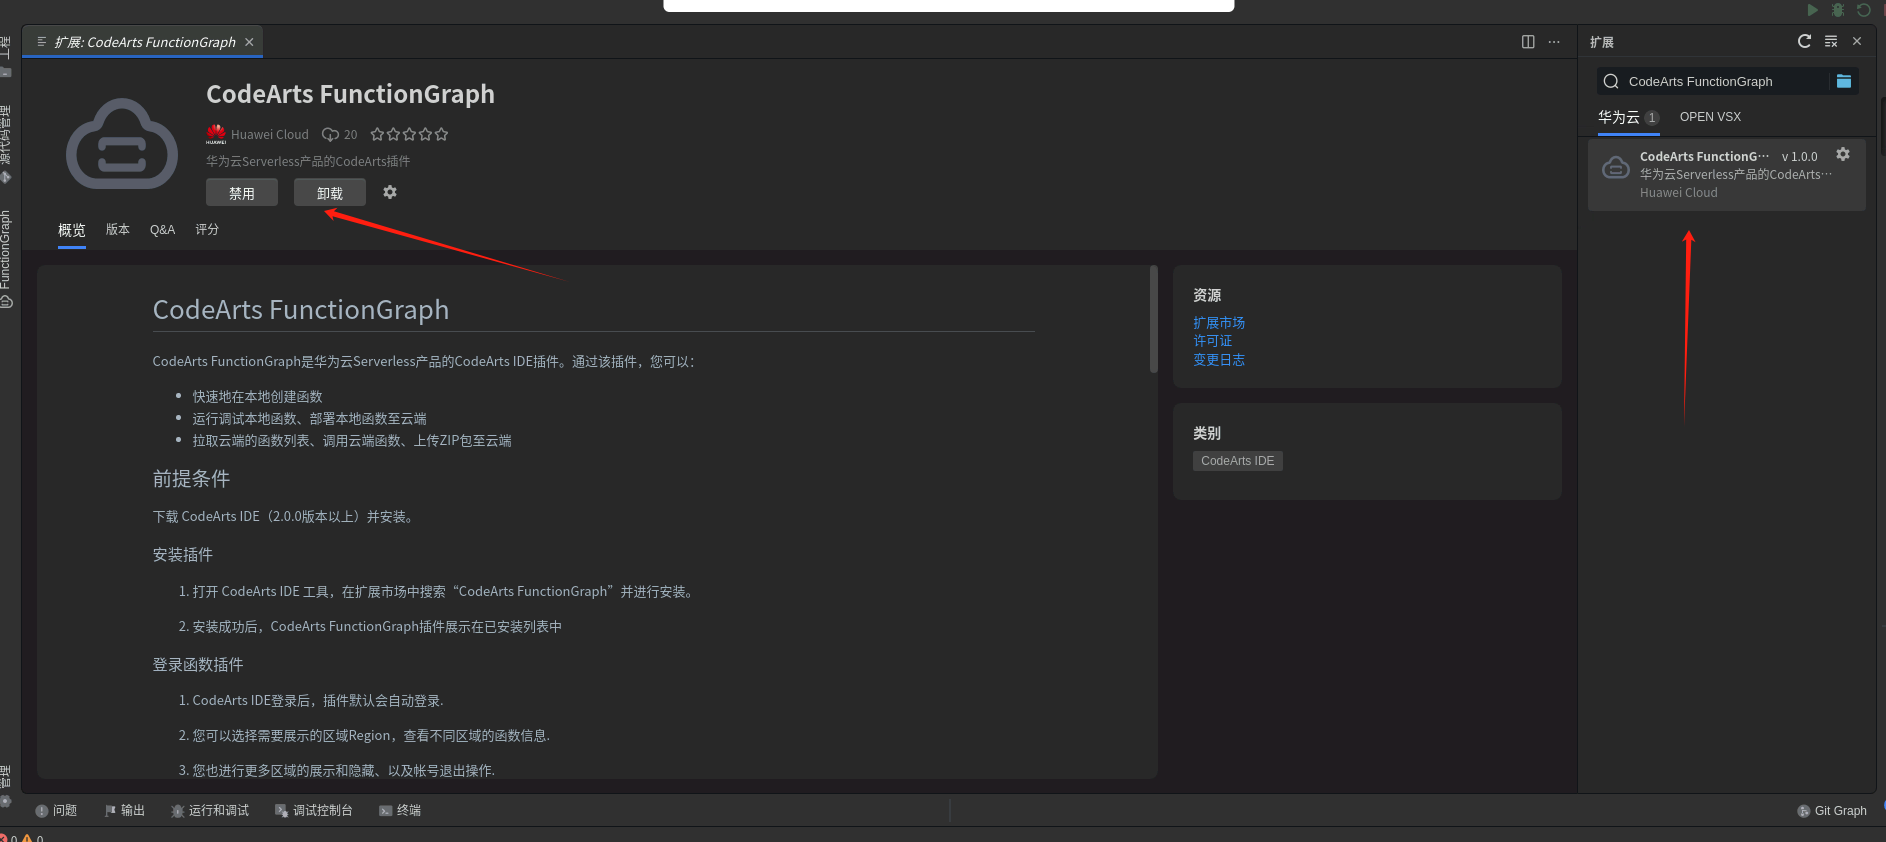
Task: Click the '前提条件' section heading
Action: (x=191, y=479)
